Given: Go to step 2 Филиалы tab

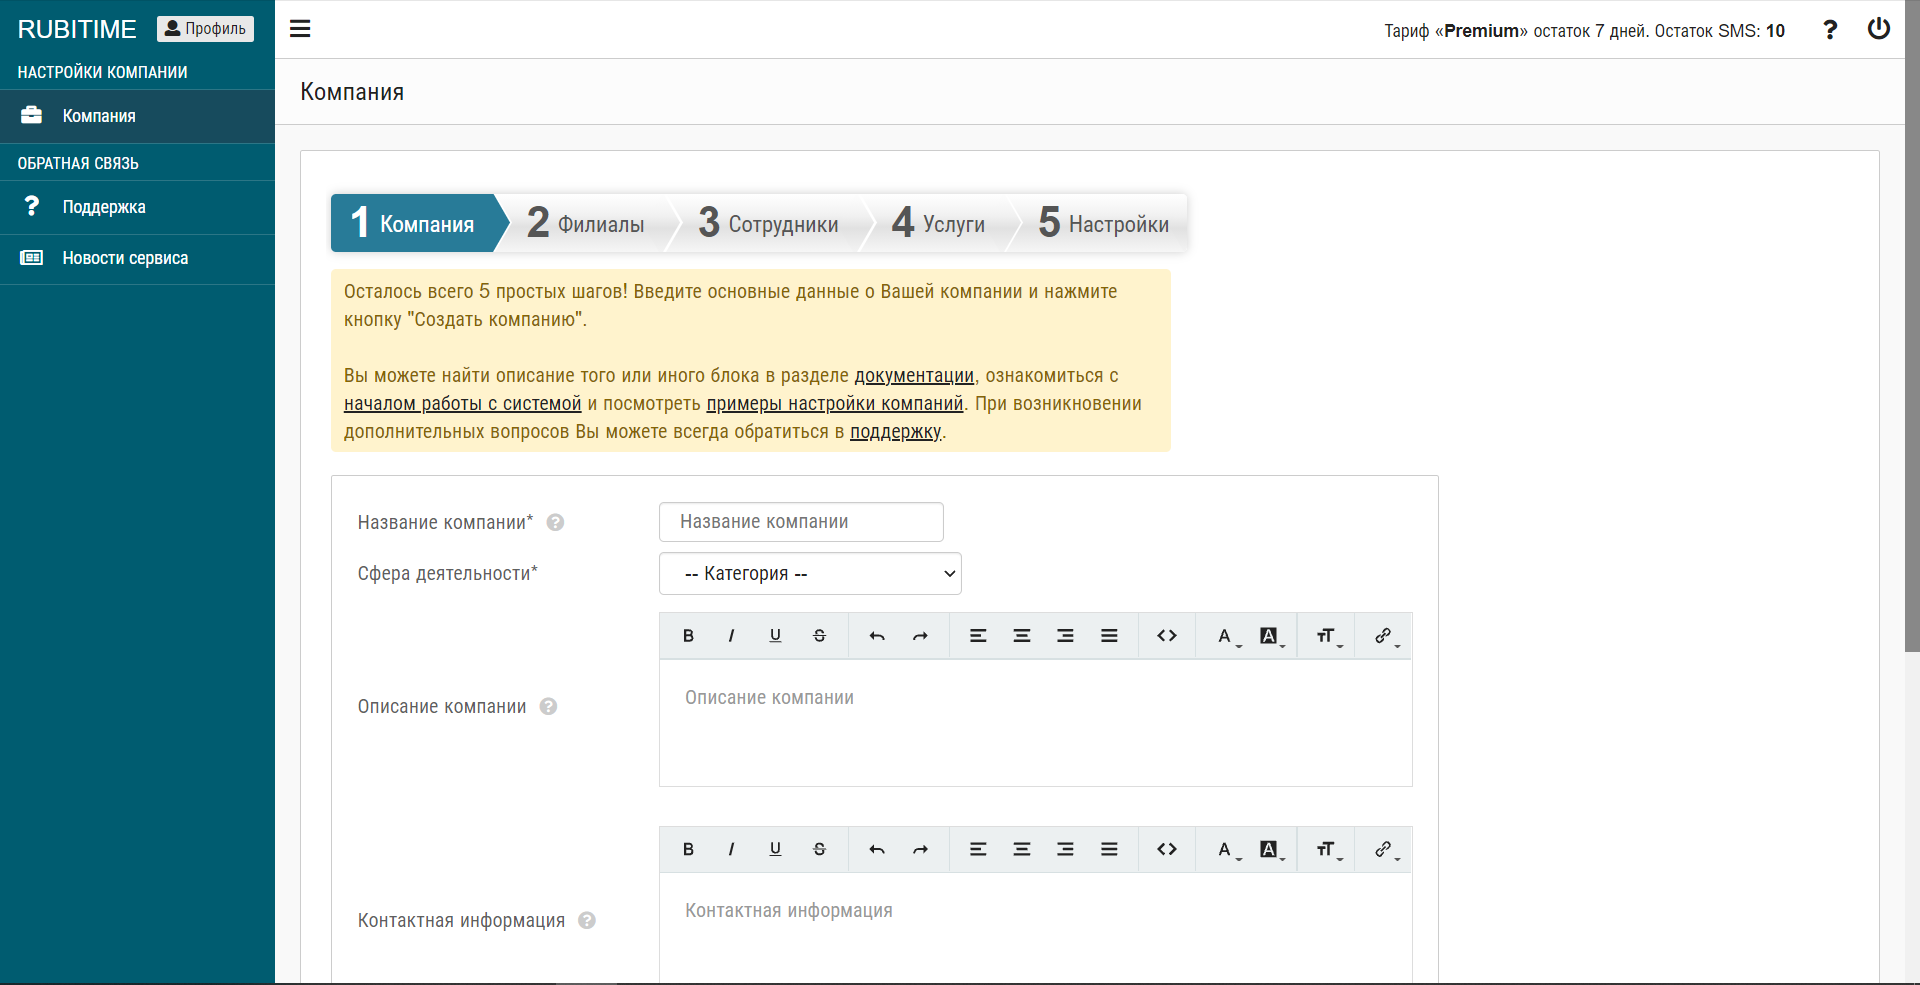Looking at the screenshot, I should tap(586, 223).
